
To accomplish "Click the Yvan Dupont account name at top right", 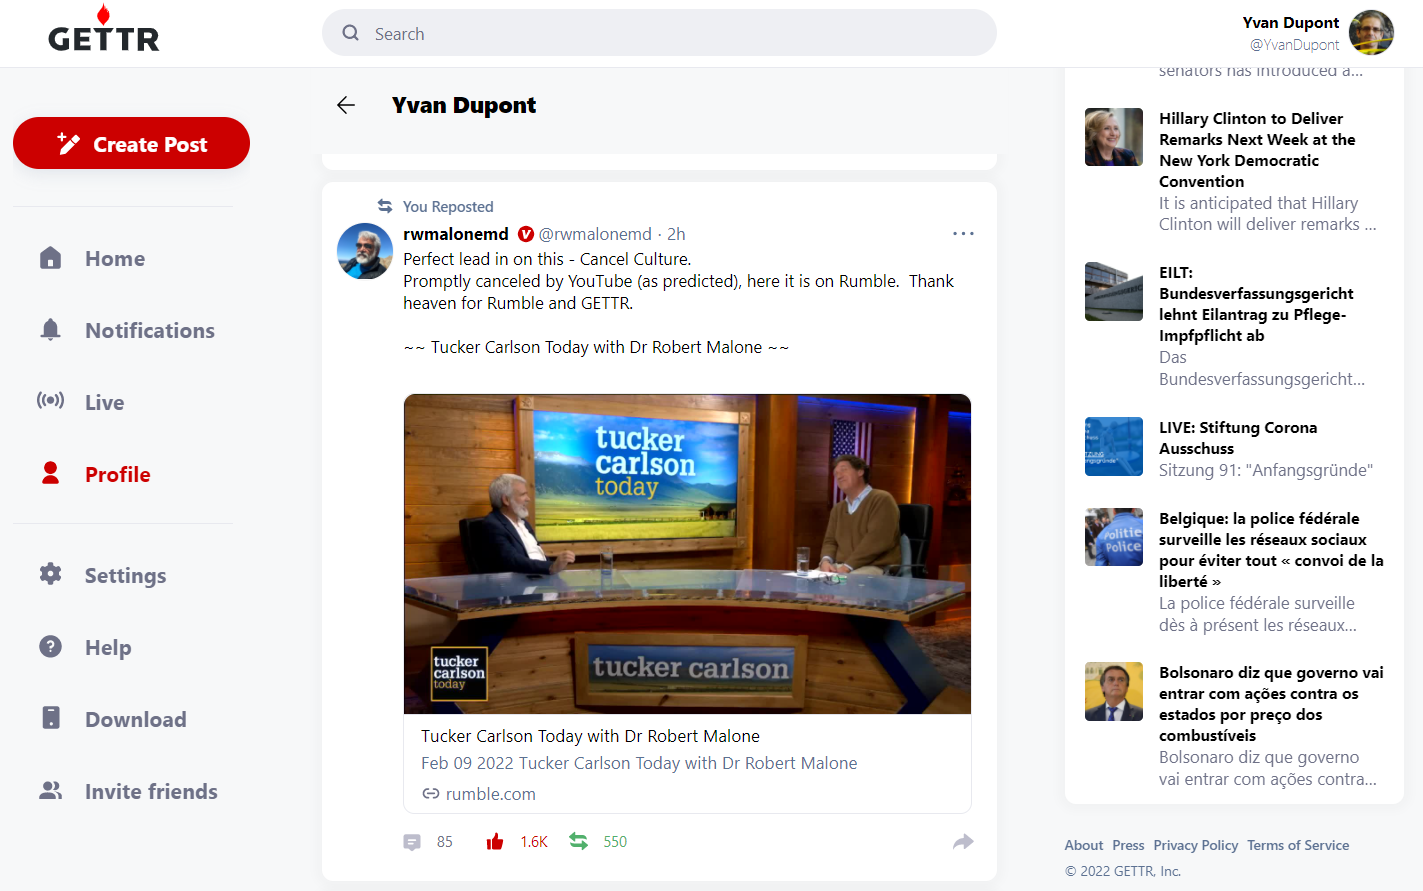I will (x=1290, y=22).
